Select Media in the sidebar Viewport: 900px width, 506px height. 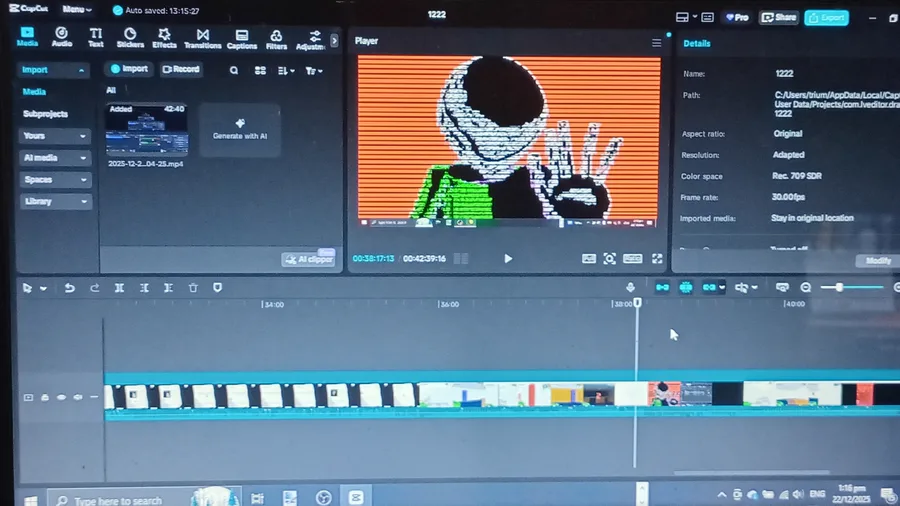(x=34, y=91)
